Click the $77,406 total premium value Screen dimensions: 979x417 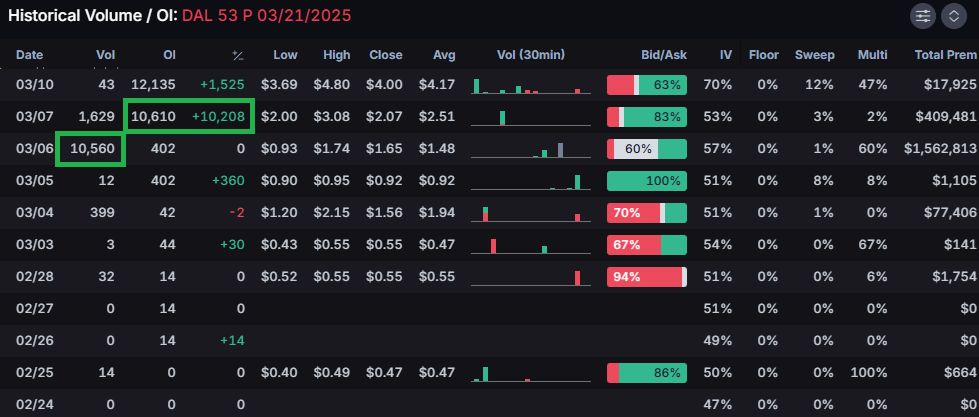point(951,212)
